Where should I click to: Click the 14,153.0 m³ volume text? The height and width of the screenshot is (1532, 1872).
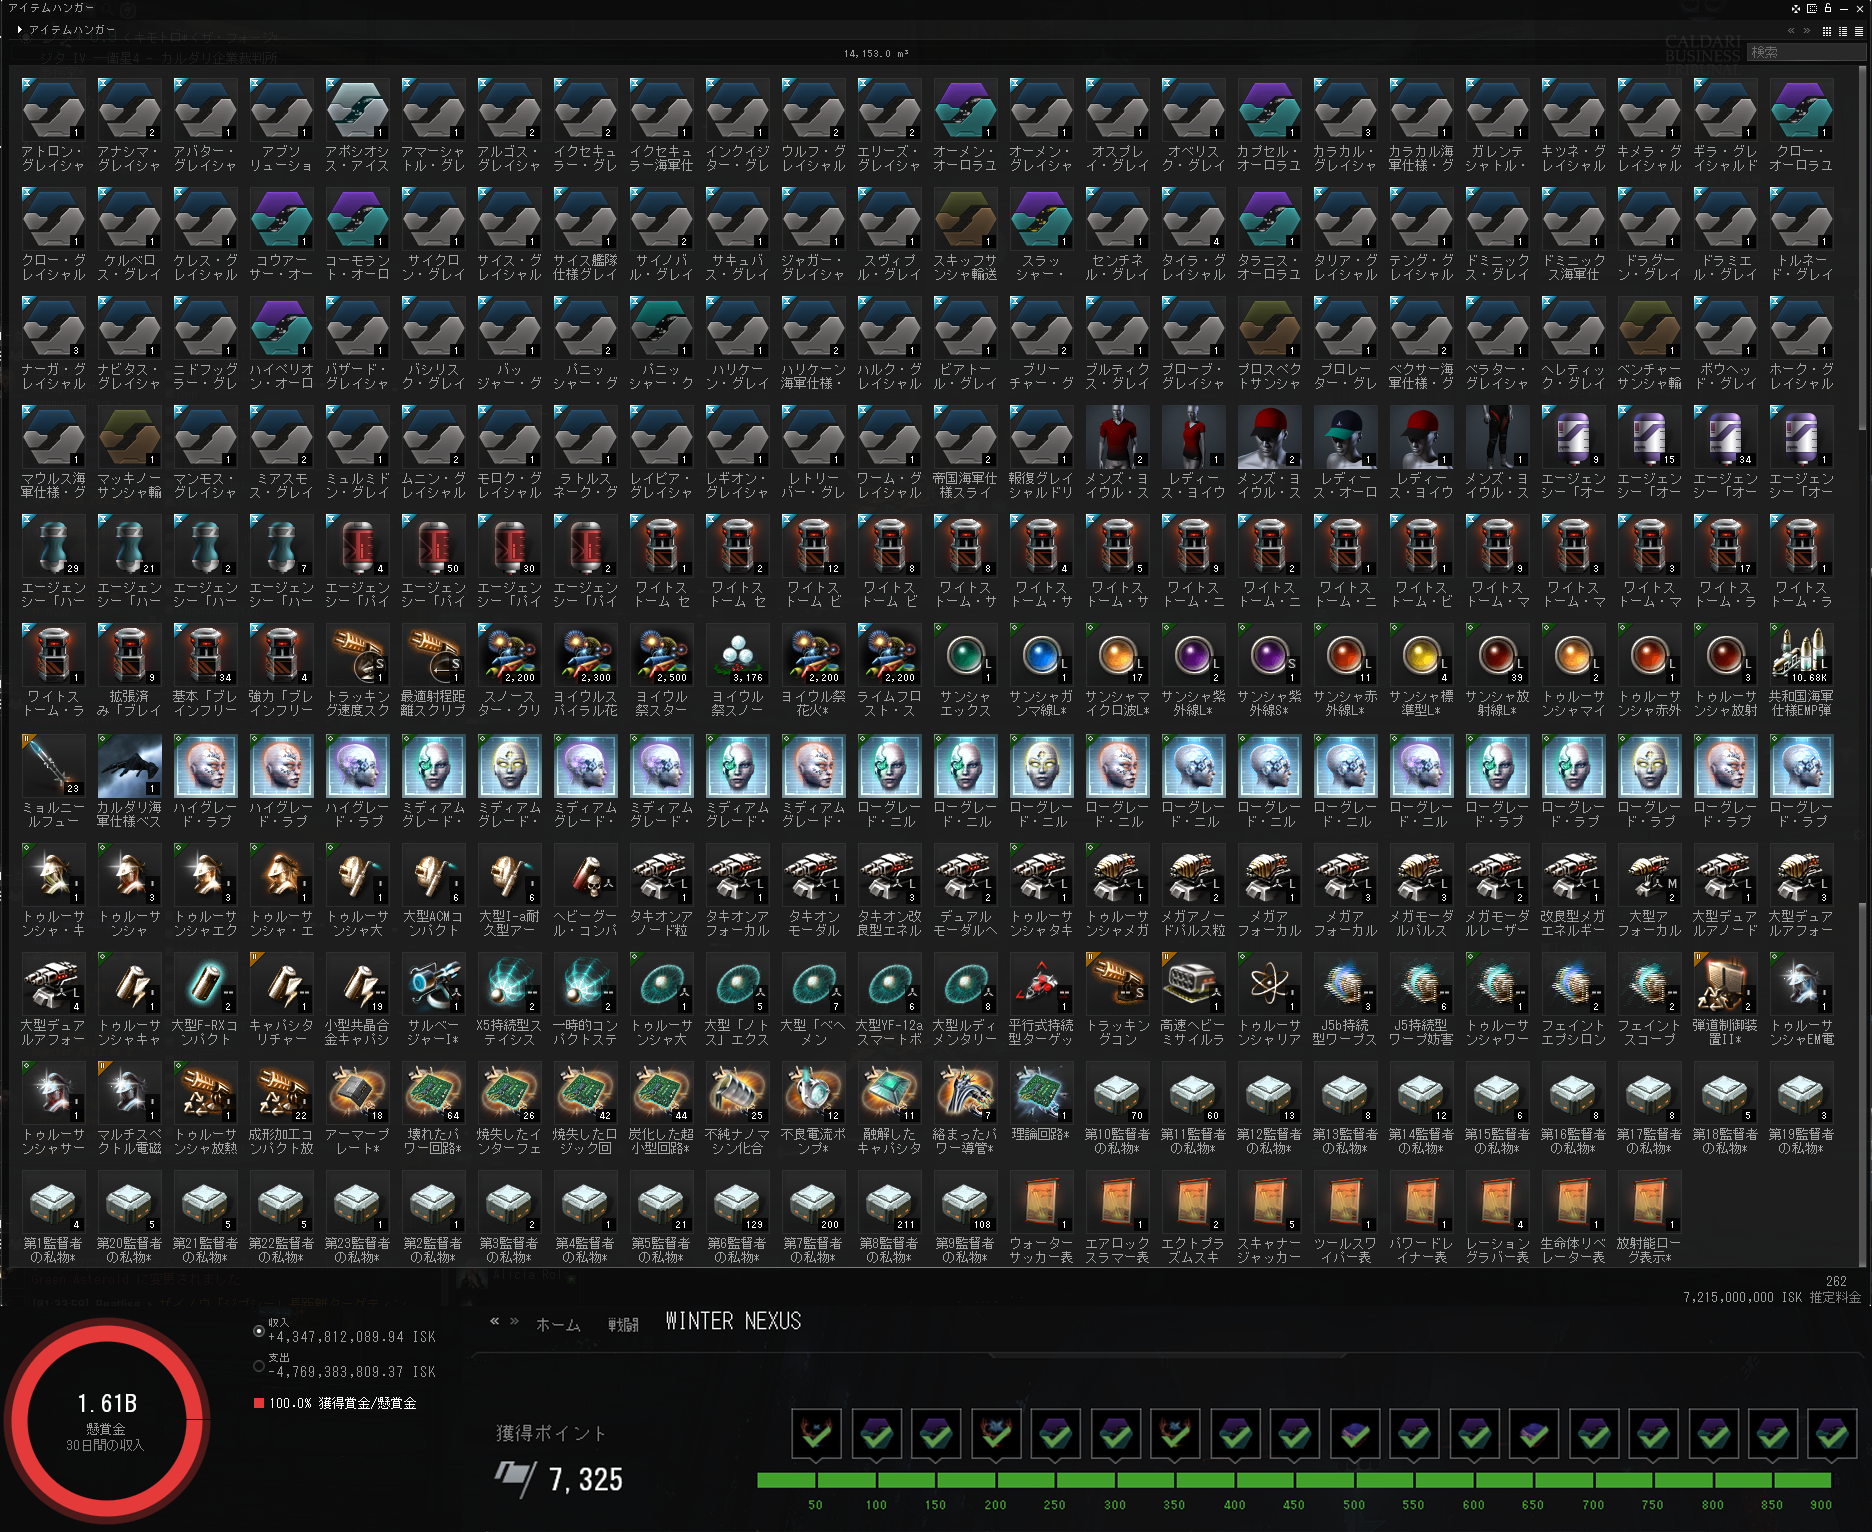876,54
